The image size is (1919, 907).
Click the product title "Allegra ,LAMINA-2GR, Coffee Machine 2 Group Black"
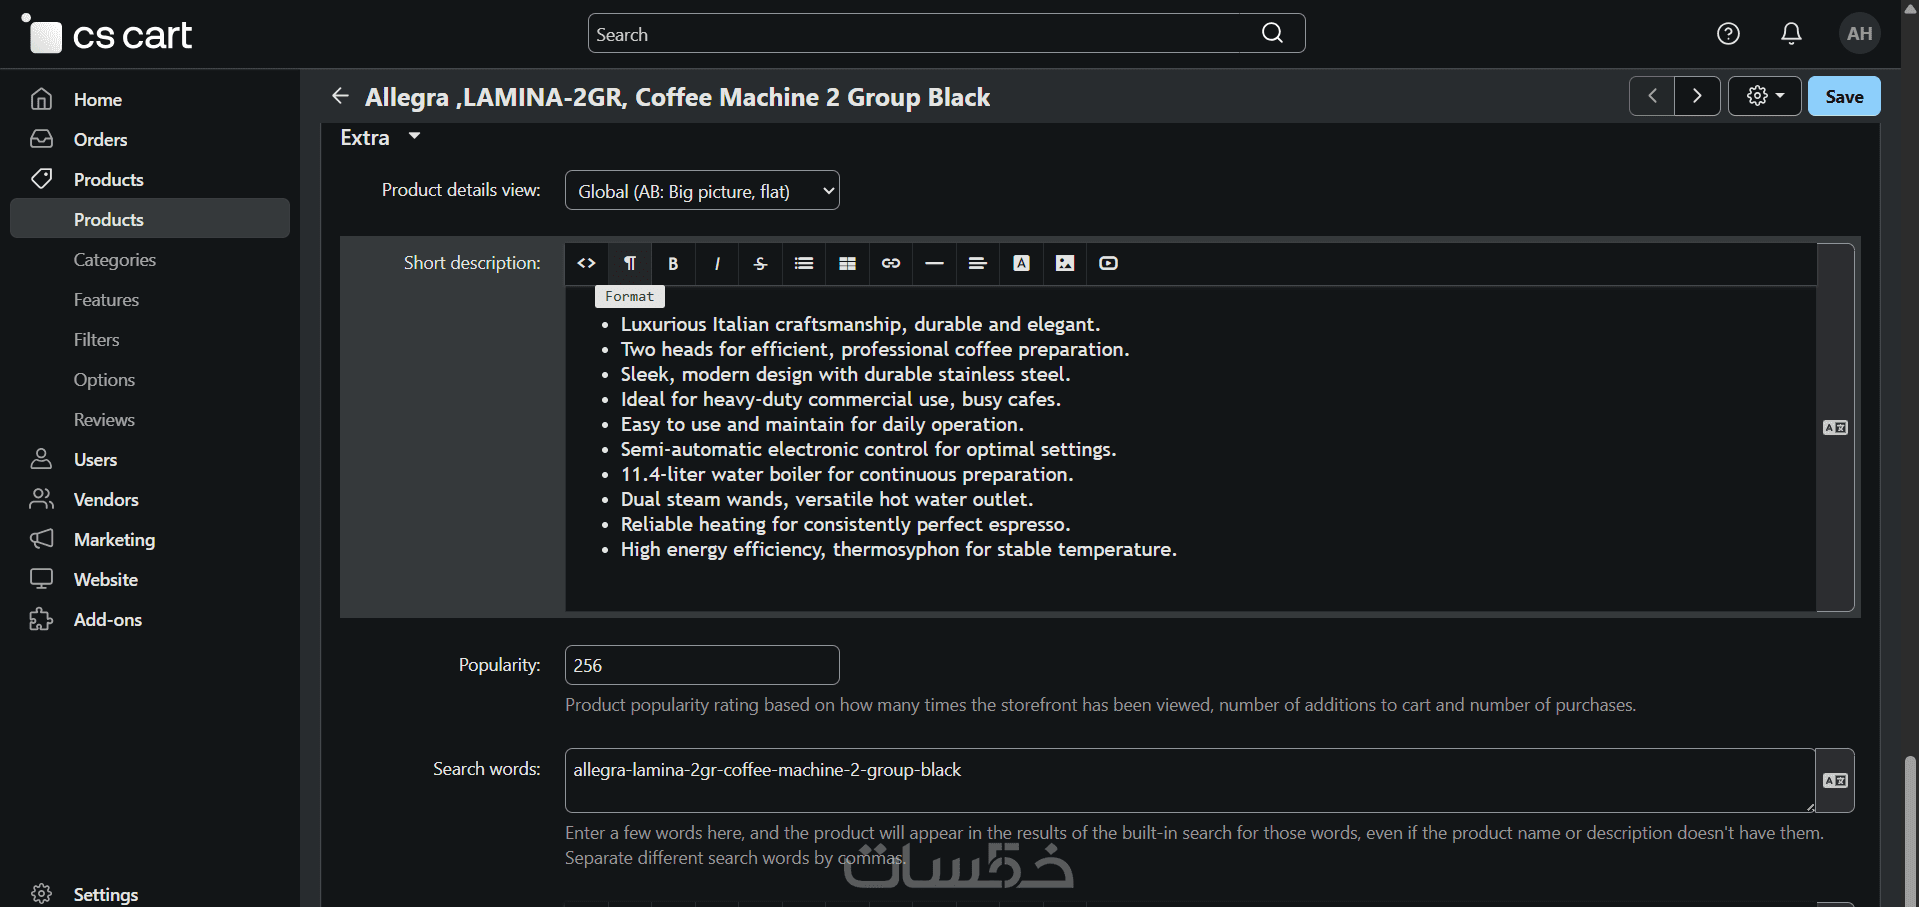tap(677, 97)
